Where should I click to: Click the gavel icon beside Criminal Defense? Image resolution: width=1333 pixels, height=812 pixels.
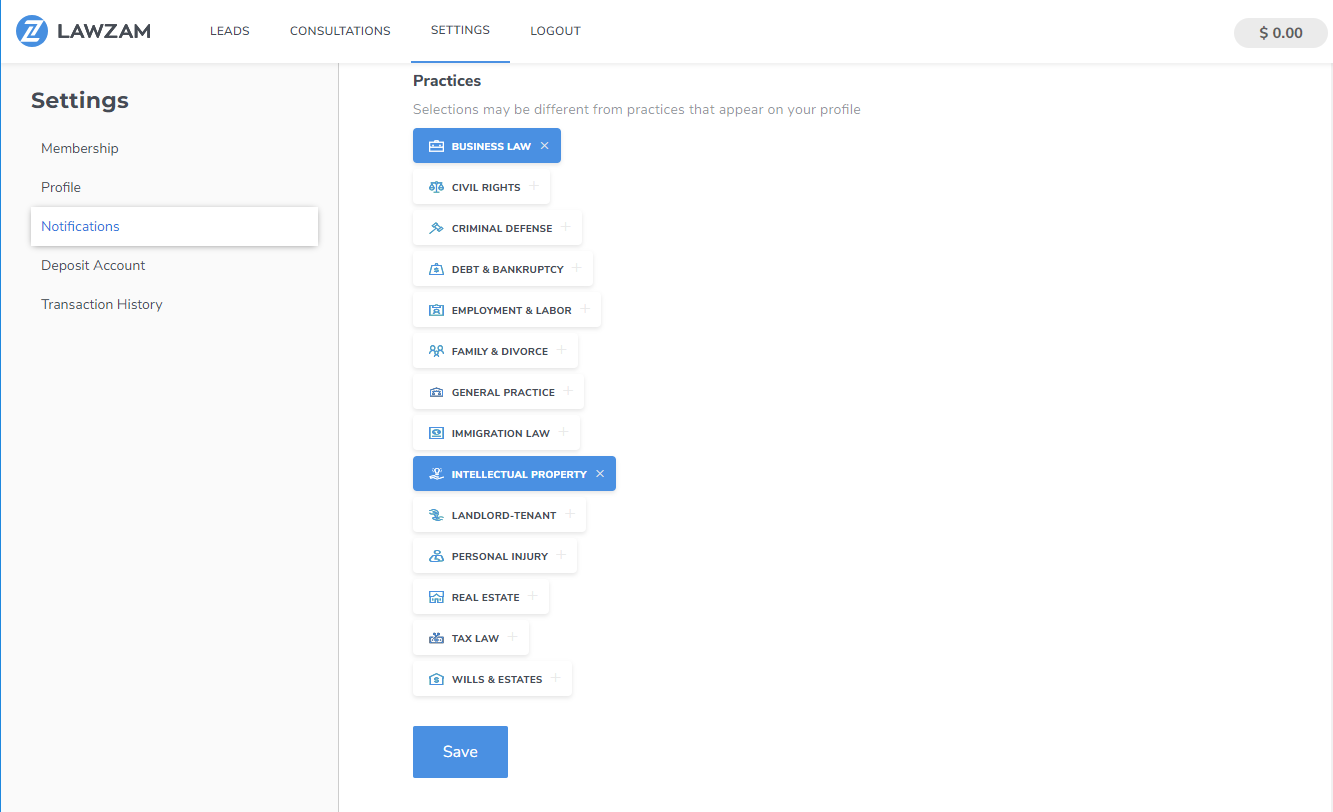(436, 228)
